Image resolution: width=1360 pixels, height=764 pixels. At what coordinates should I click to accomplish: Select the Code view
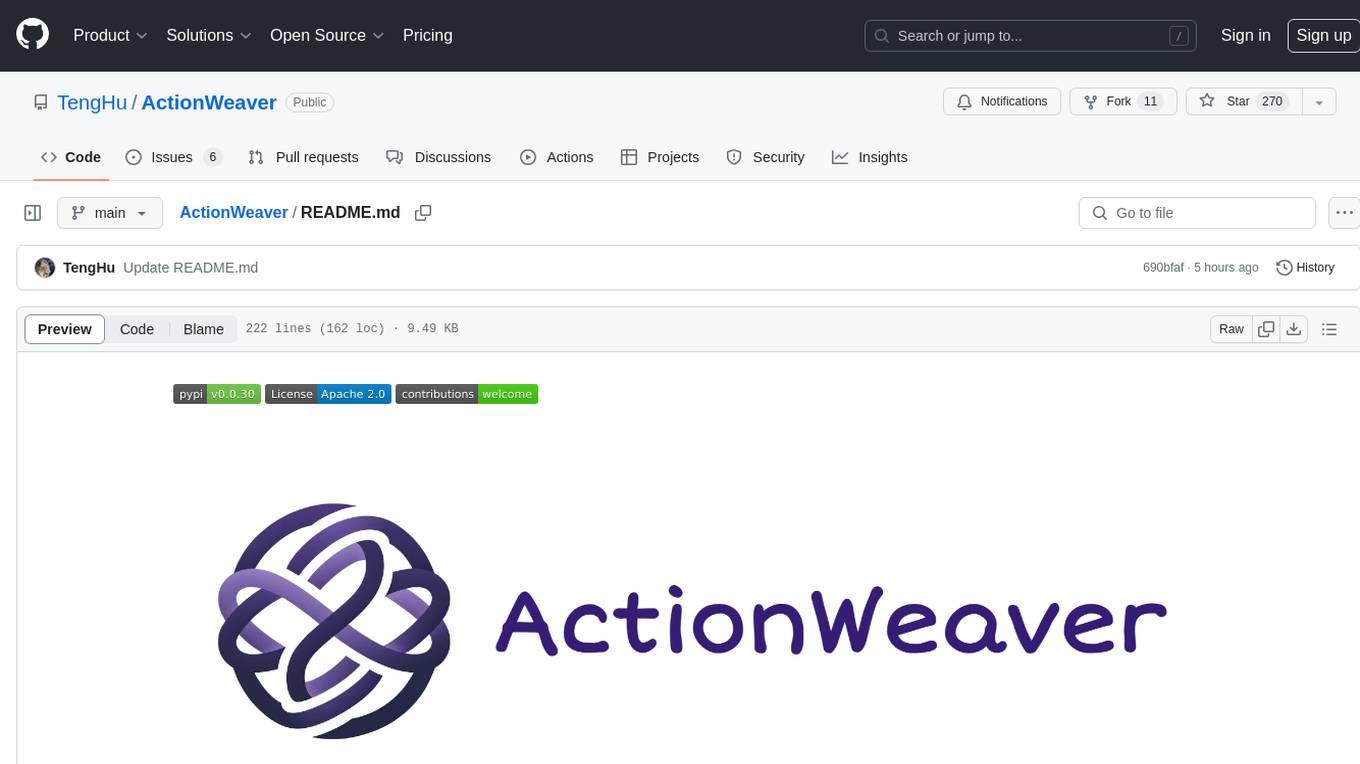pyautogui.click(x=137, y=329)
